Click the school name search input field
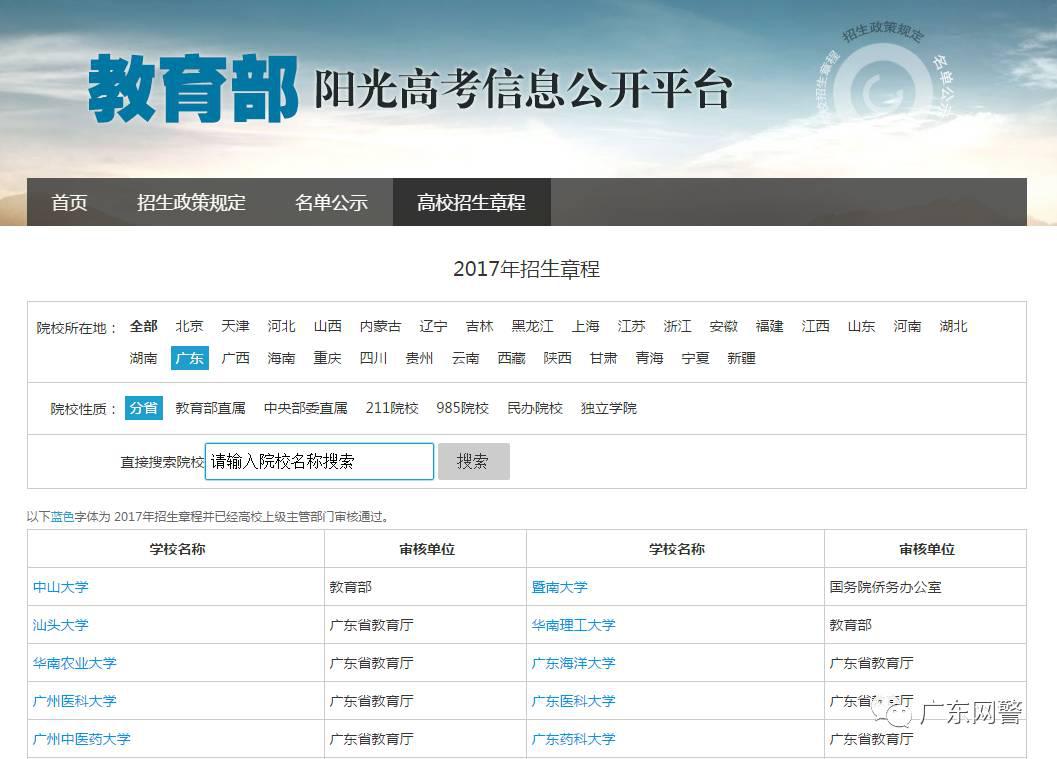The width and height of the screenshot is (1057, 759). 319,462
